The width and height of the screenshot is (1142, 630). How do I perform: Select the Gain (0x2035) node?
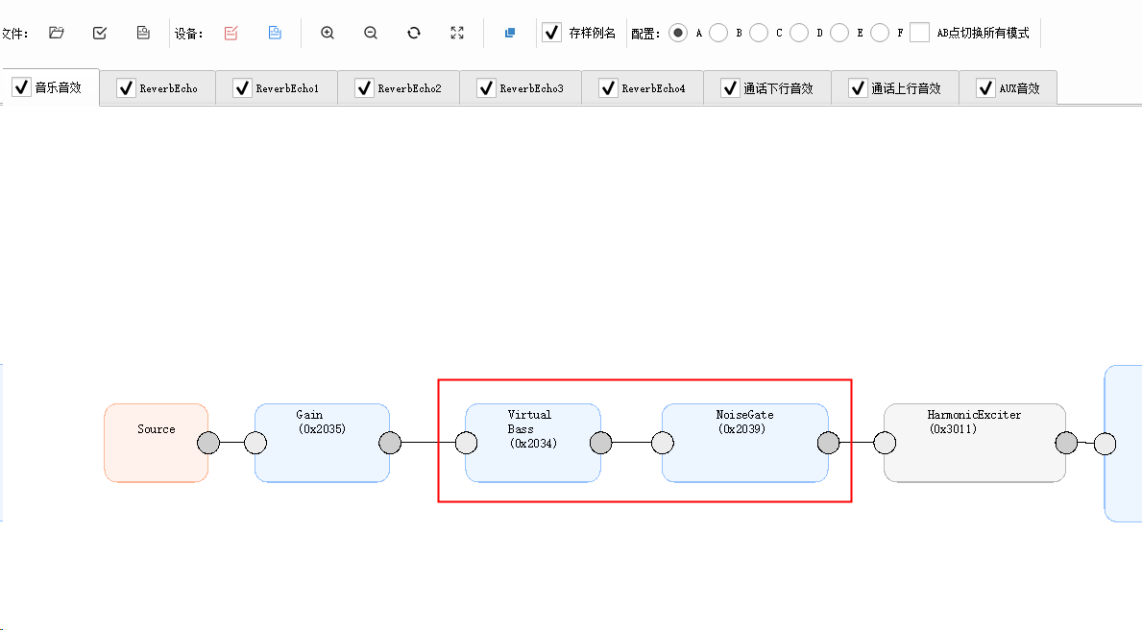[322, 443]
